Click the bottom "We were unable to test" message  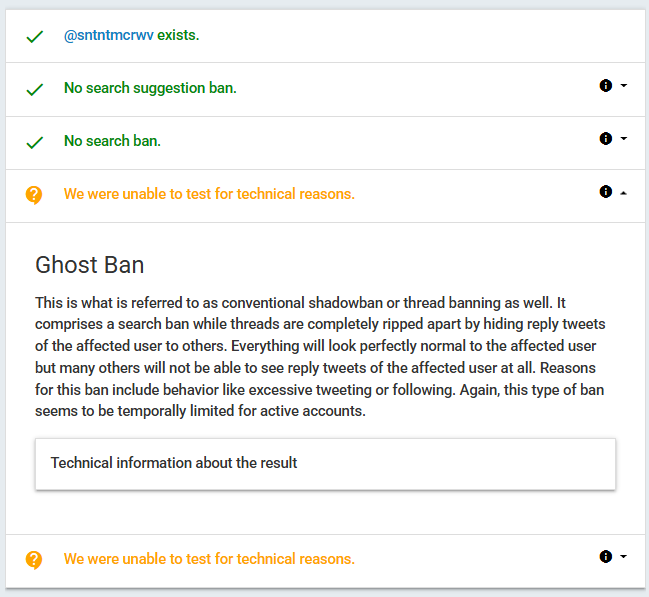[x=209, y=559]
